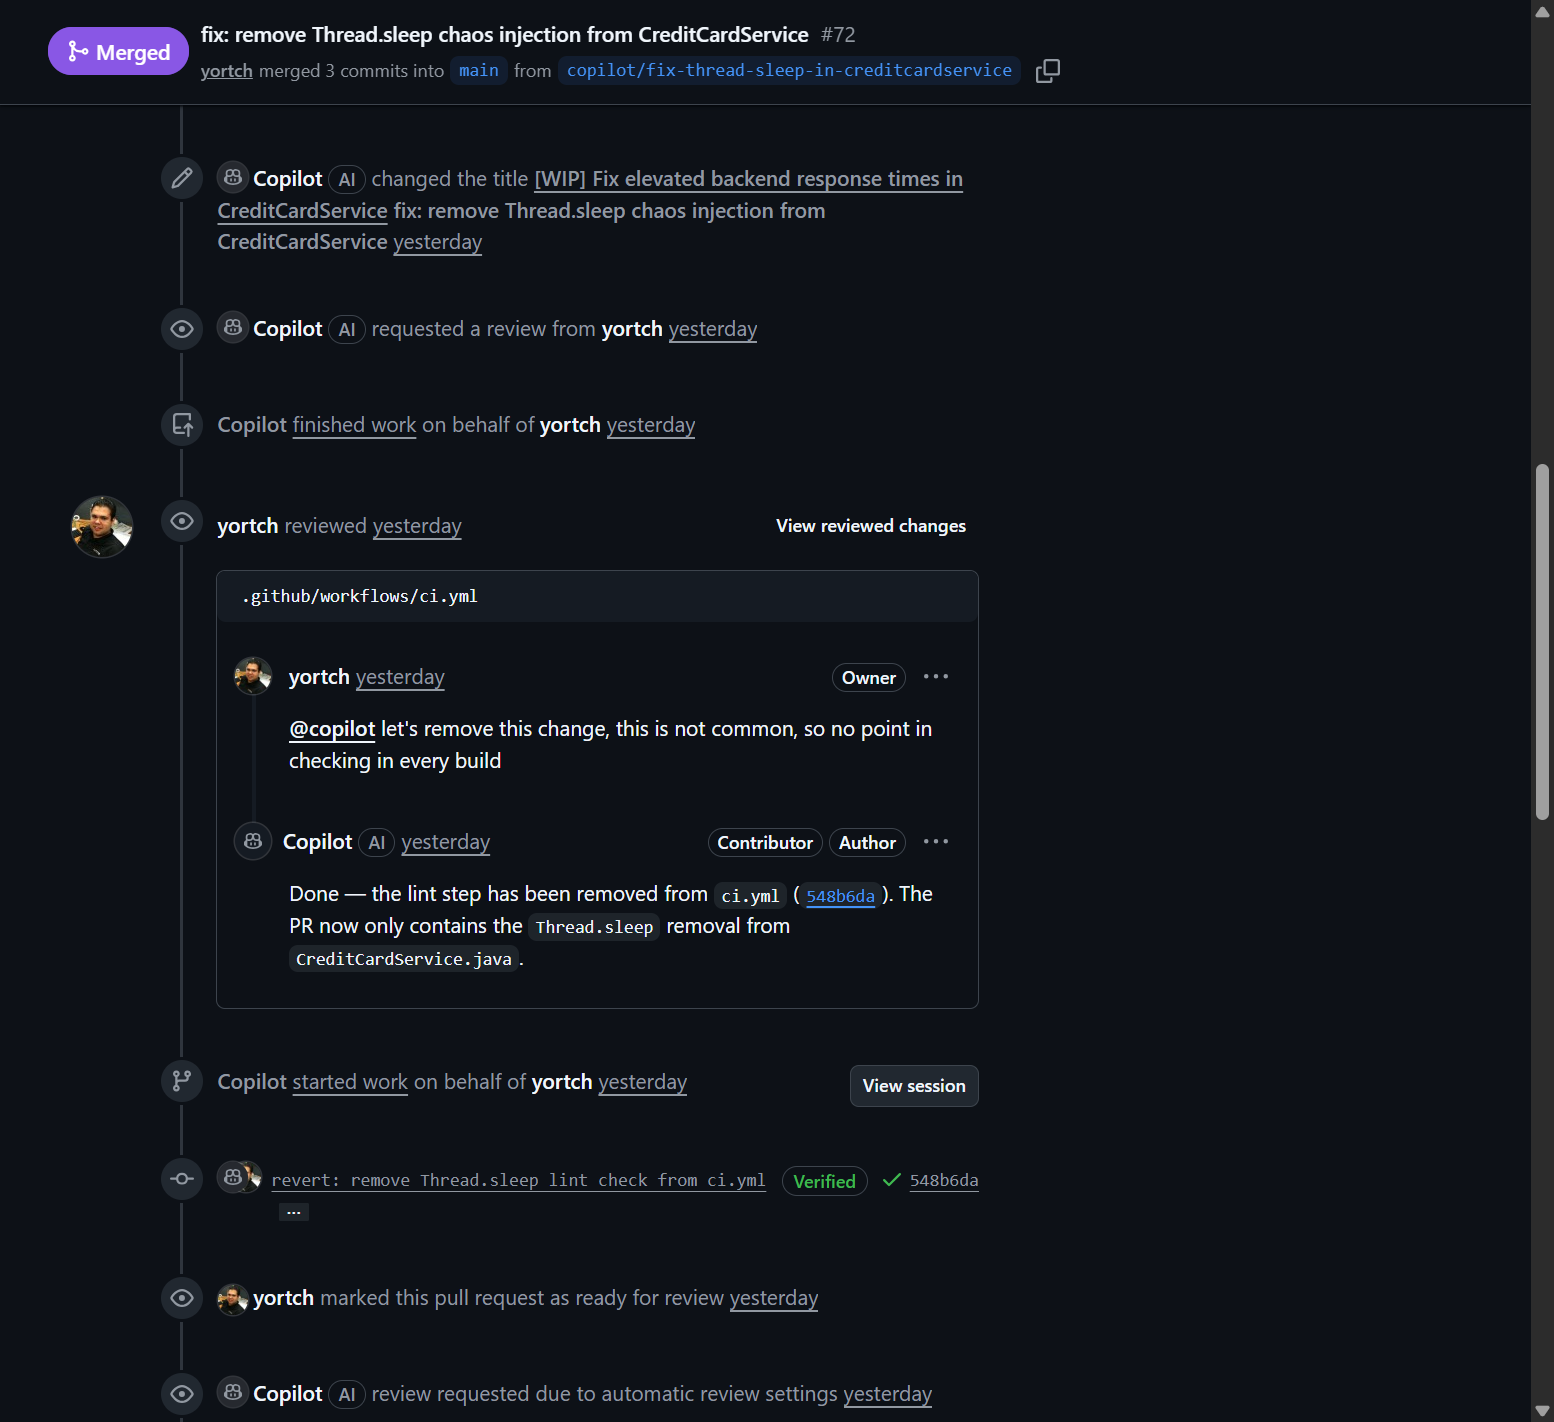The height and width of the screenshot is (1422, 1554).
Task: Open the @copilot mention link
Action: (x=331, y=728)
